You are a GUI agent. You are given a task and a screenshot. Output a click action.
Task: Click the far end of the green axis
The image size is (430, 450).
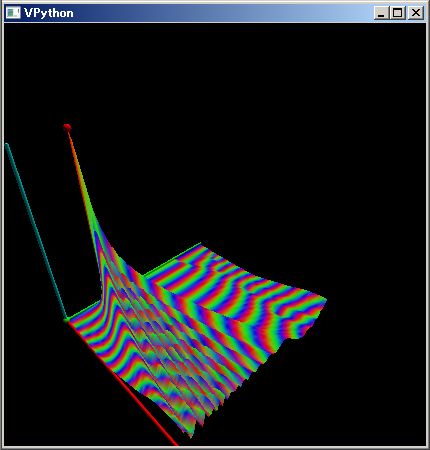199,244
